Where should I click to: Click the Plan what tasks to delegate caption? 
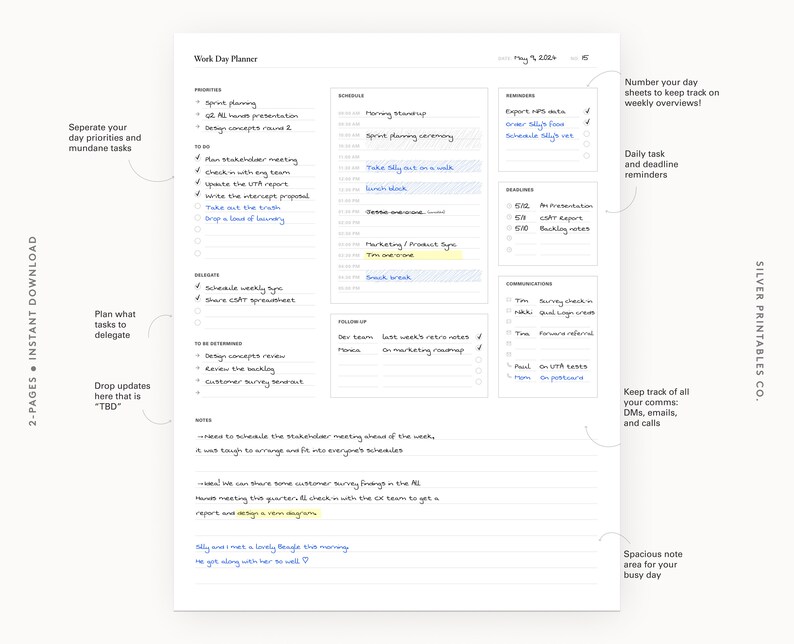coord(115,325)
